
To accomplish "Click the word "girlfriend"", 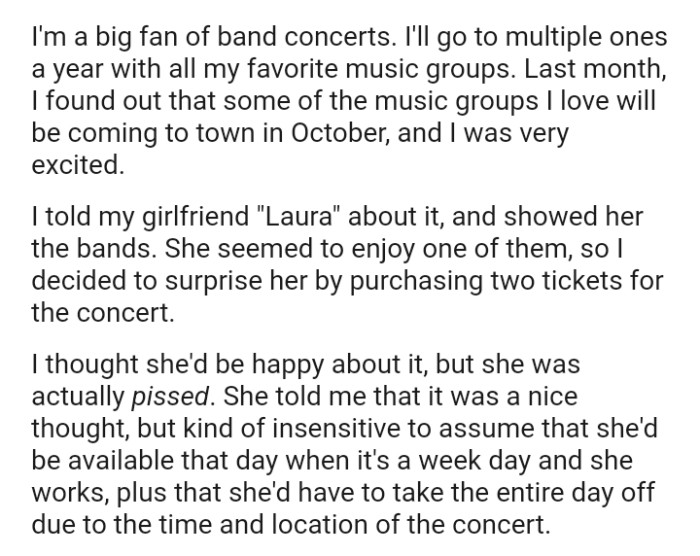I will click(140, 217).
